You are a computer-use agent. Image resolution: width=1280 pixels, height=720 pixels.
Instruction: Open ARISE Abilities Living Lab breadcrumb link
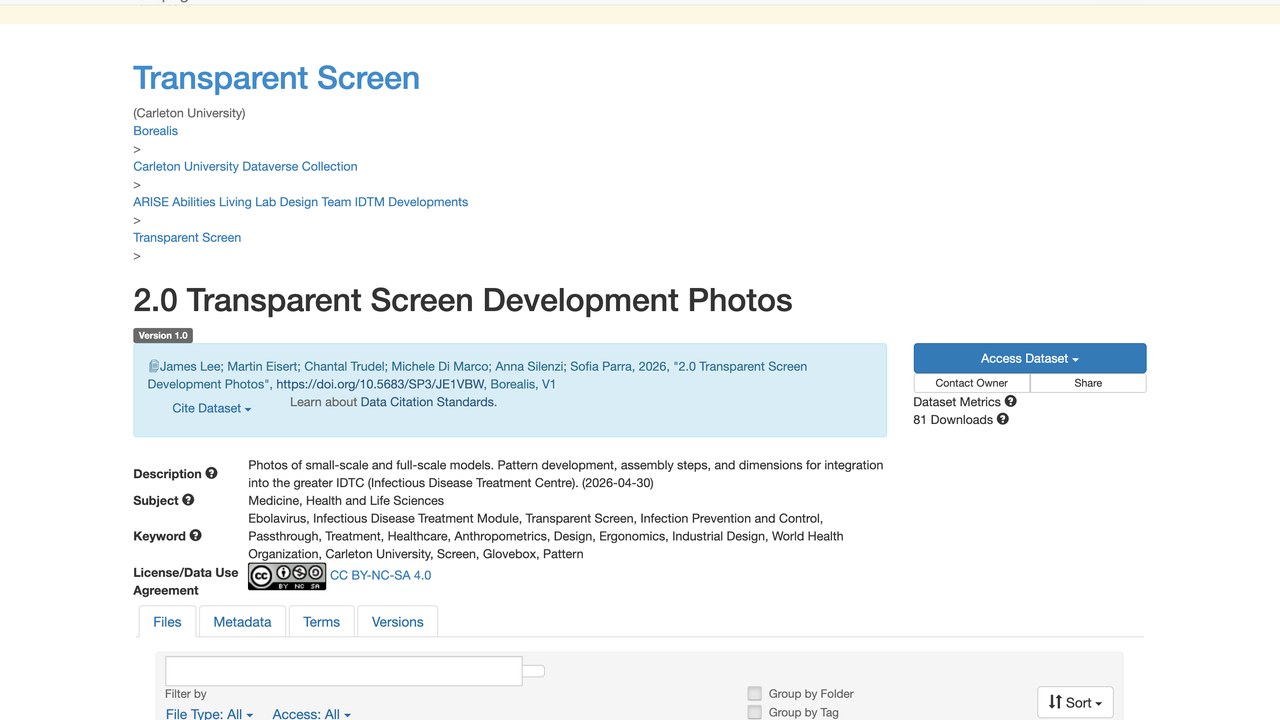[x=301, y=202]
